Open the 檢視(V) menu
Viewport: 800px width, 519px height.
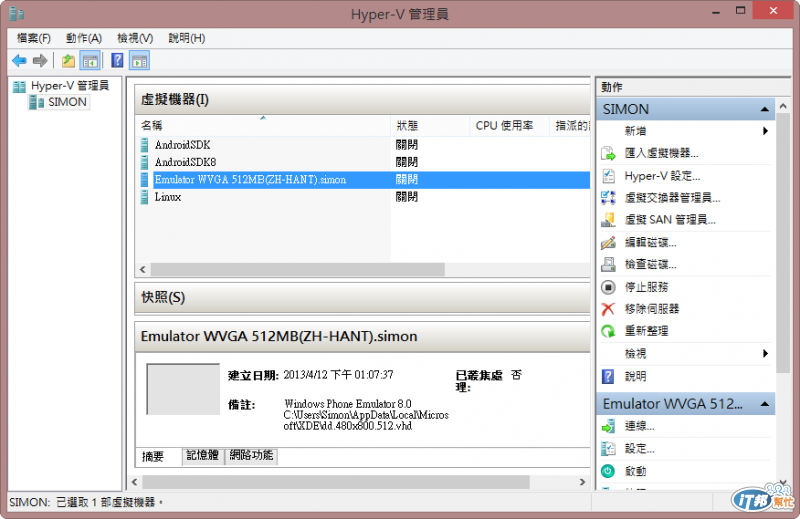(135, 38)
